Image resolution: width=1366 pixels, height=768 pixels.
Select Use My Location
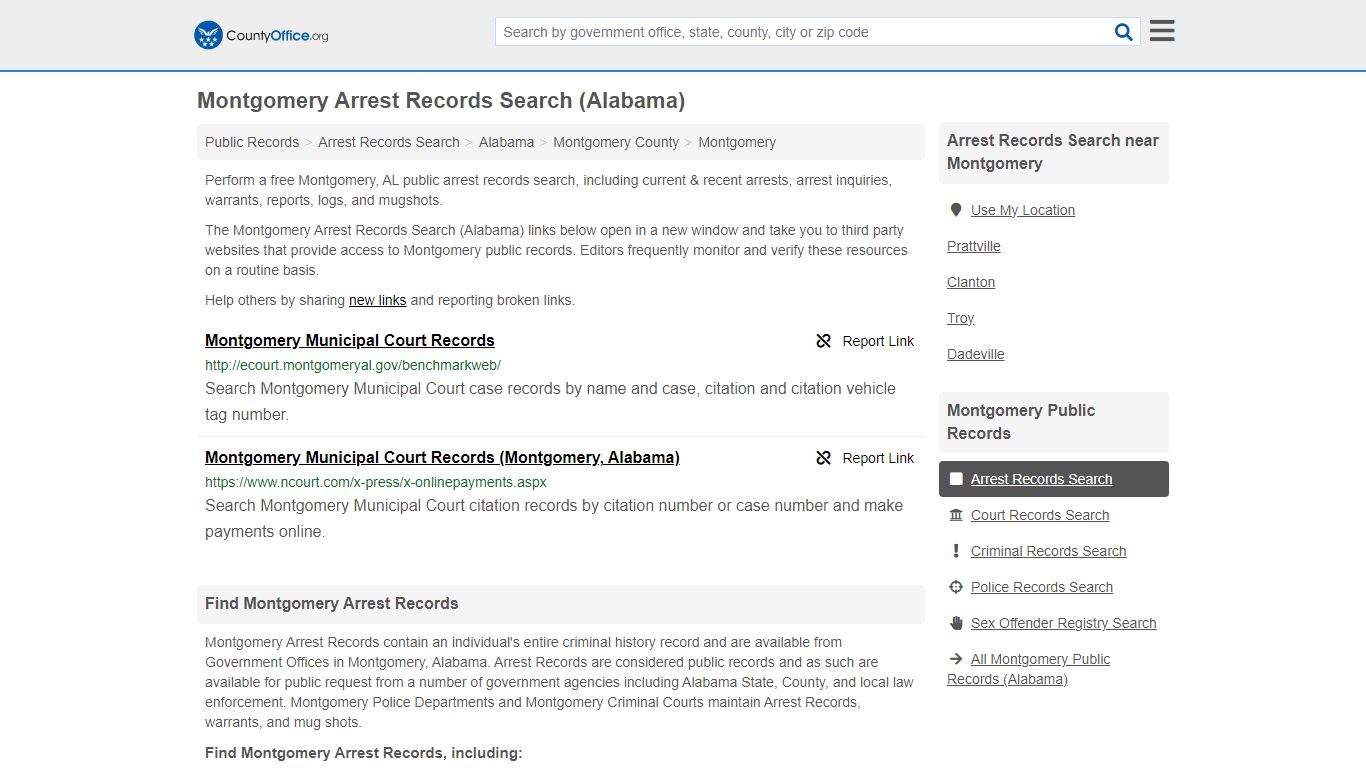tap(1023, 210)
